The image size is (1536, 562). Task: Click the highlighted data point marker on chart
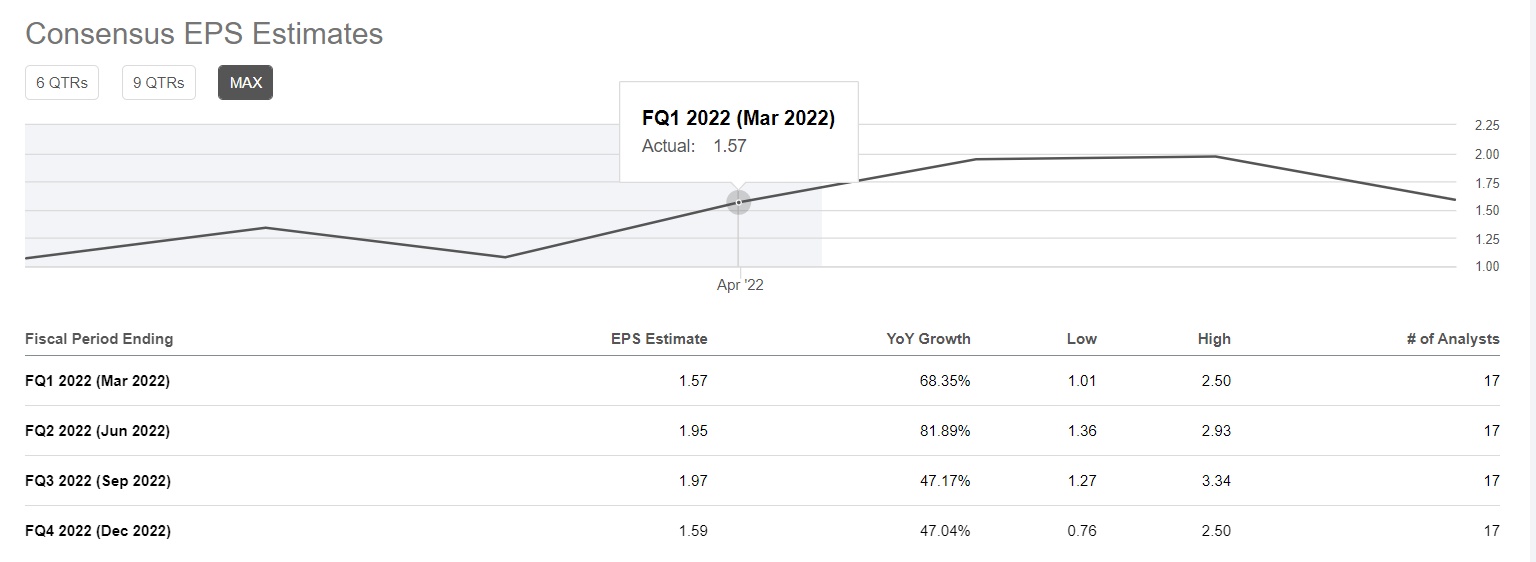(x=738, y=202)
